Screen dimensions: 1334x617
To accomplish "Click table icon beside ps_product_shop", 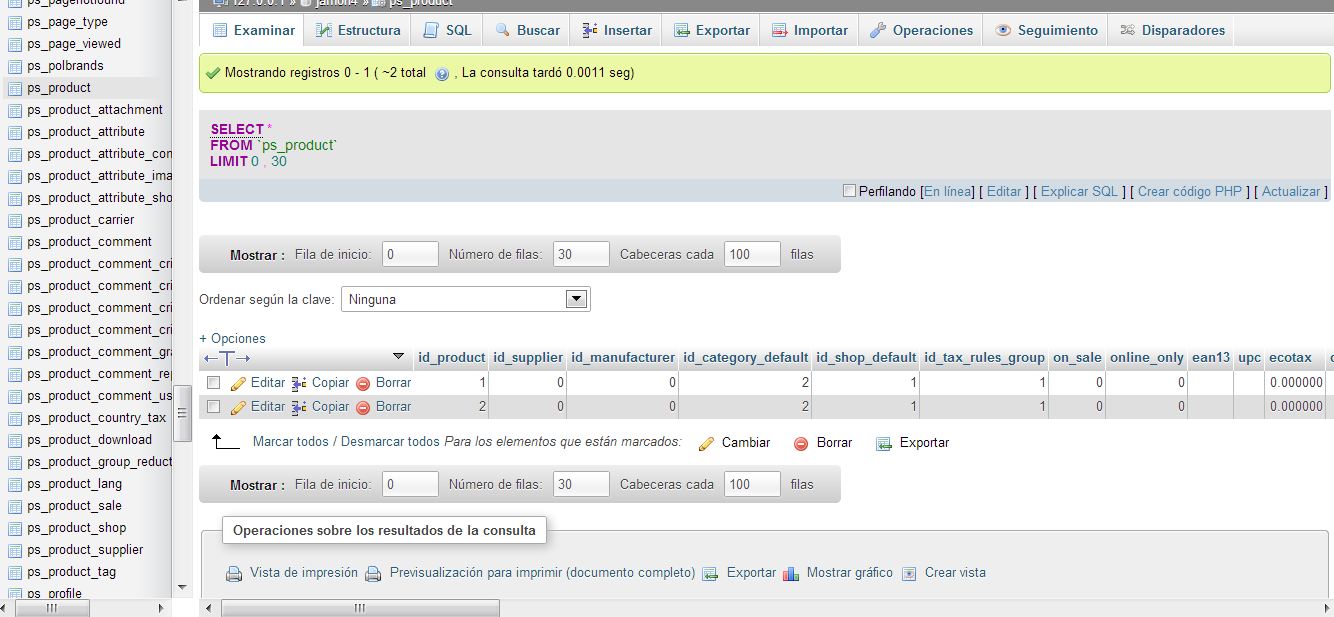I will [x=14, y=528].
